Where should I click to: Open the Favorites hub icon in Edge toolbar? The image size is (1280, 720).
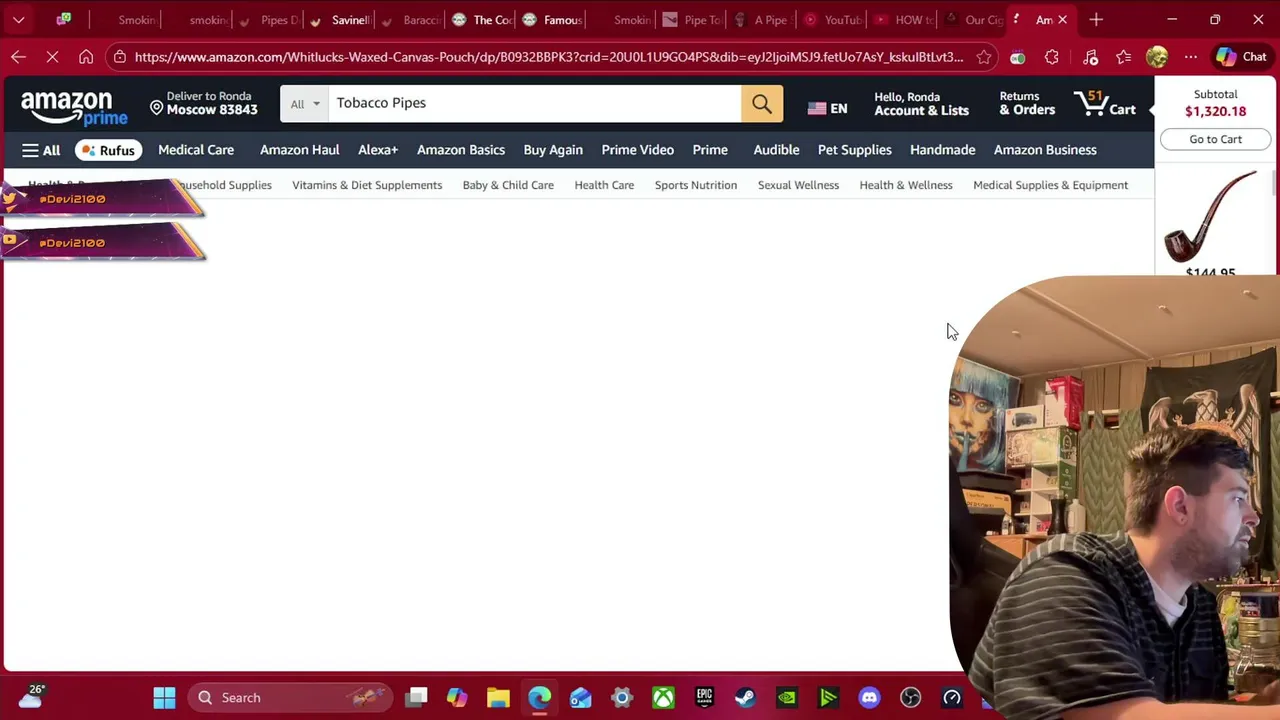coord(1124,57)
